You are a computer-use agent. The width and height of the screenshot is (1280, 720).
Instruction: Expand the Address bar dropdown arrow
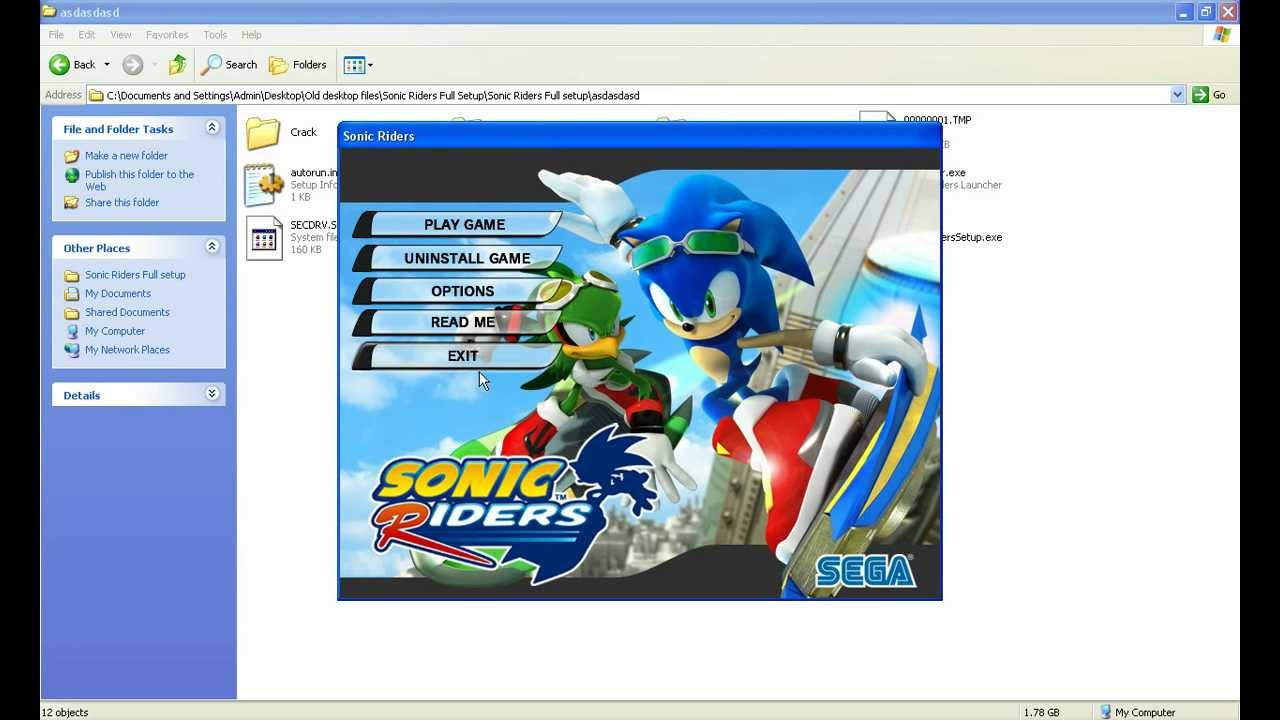coord(1177,95)
